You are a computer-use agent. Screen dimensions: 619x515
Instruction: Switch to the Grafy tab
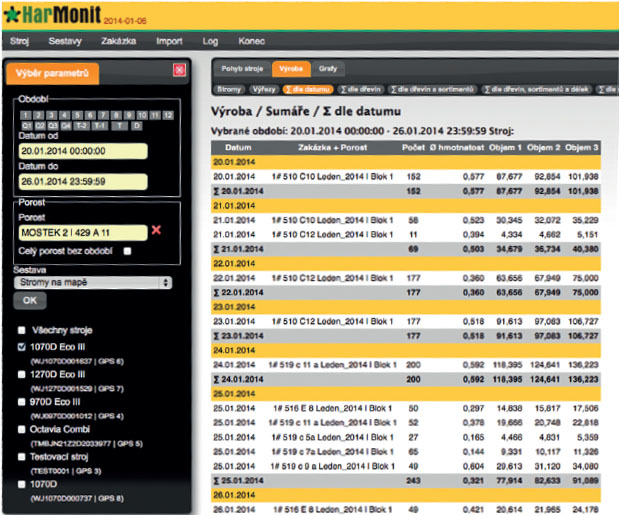tap(327, 69)
